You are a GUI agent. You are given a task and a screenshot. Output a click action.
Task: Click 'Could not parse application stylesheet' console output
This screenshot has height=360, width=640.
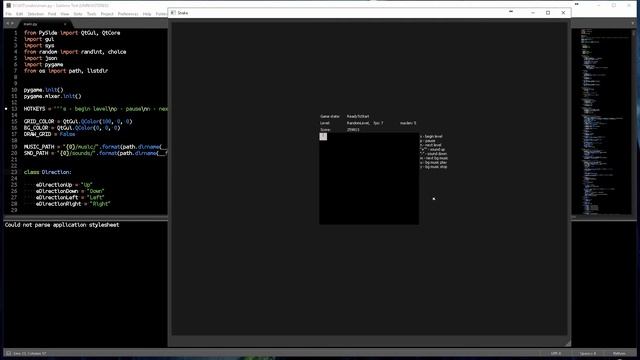pos(62,225)
